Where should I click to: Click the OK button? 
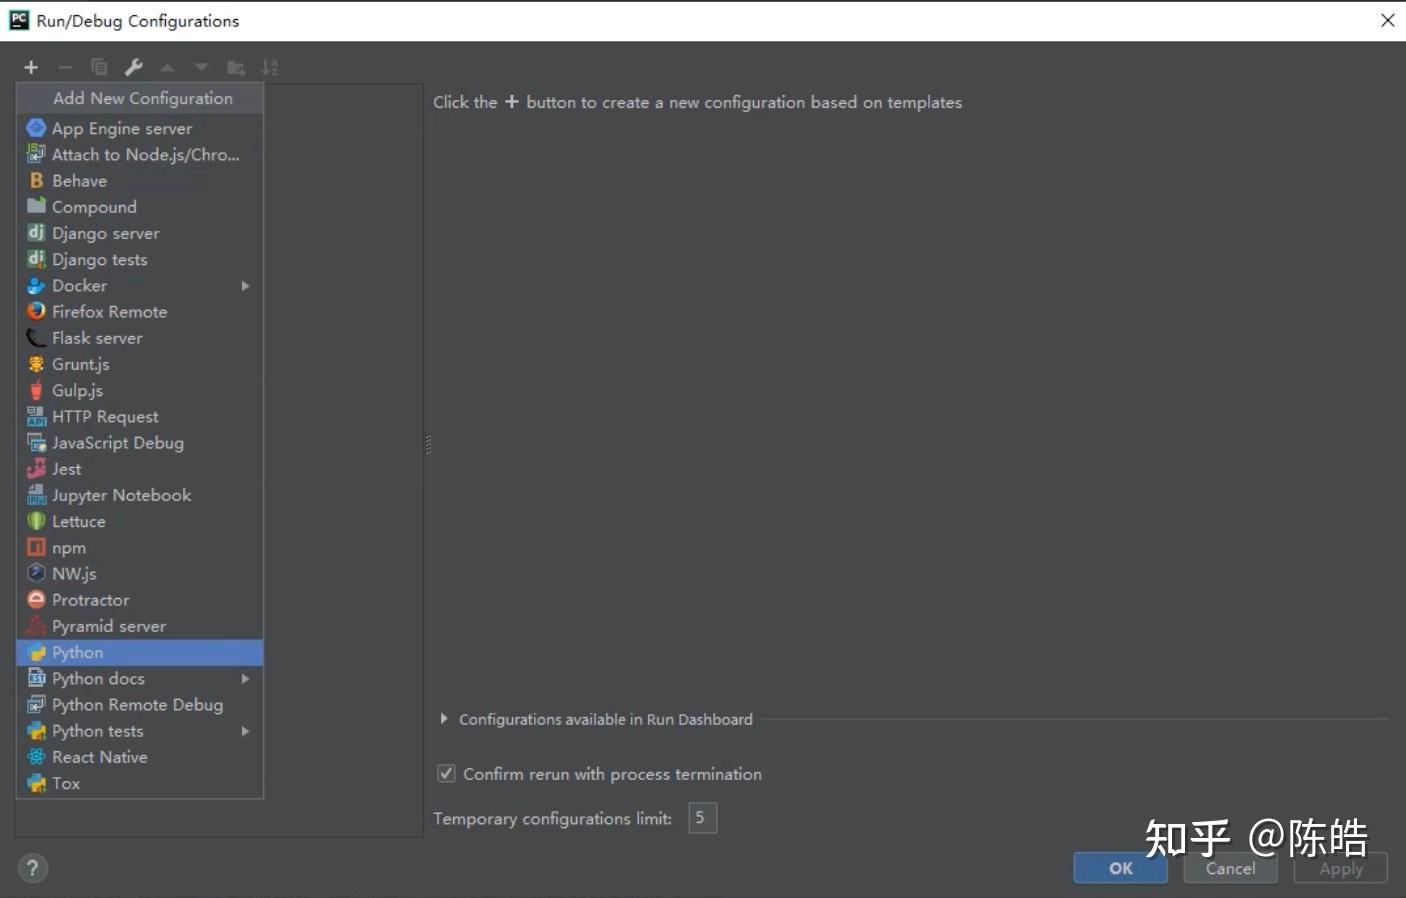(1120, 868)
